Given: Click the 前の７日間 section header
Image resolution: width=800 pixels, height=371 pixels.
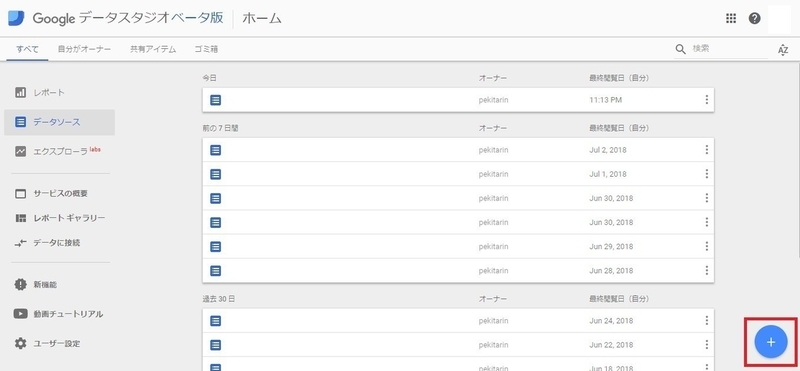Looking at the screenshot, I should coord(220,128).
